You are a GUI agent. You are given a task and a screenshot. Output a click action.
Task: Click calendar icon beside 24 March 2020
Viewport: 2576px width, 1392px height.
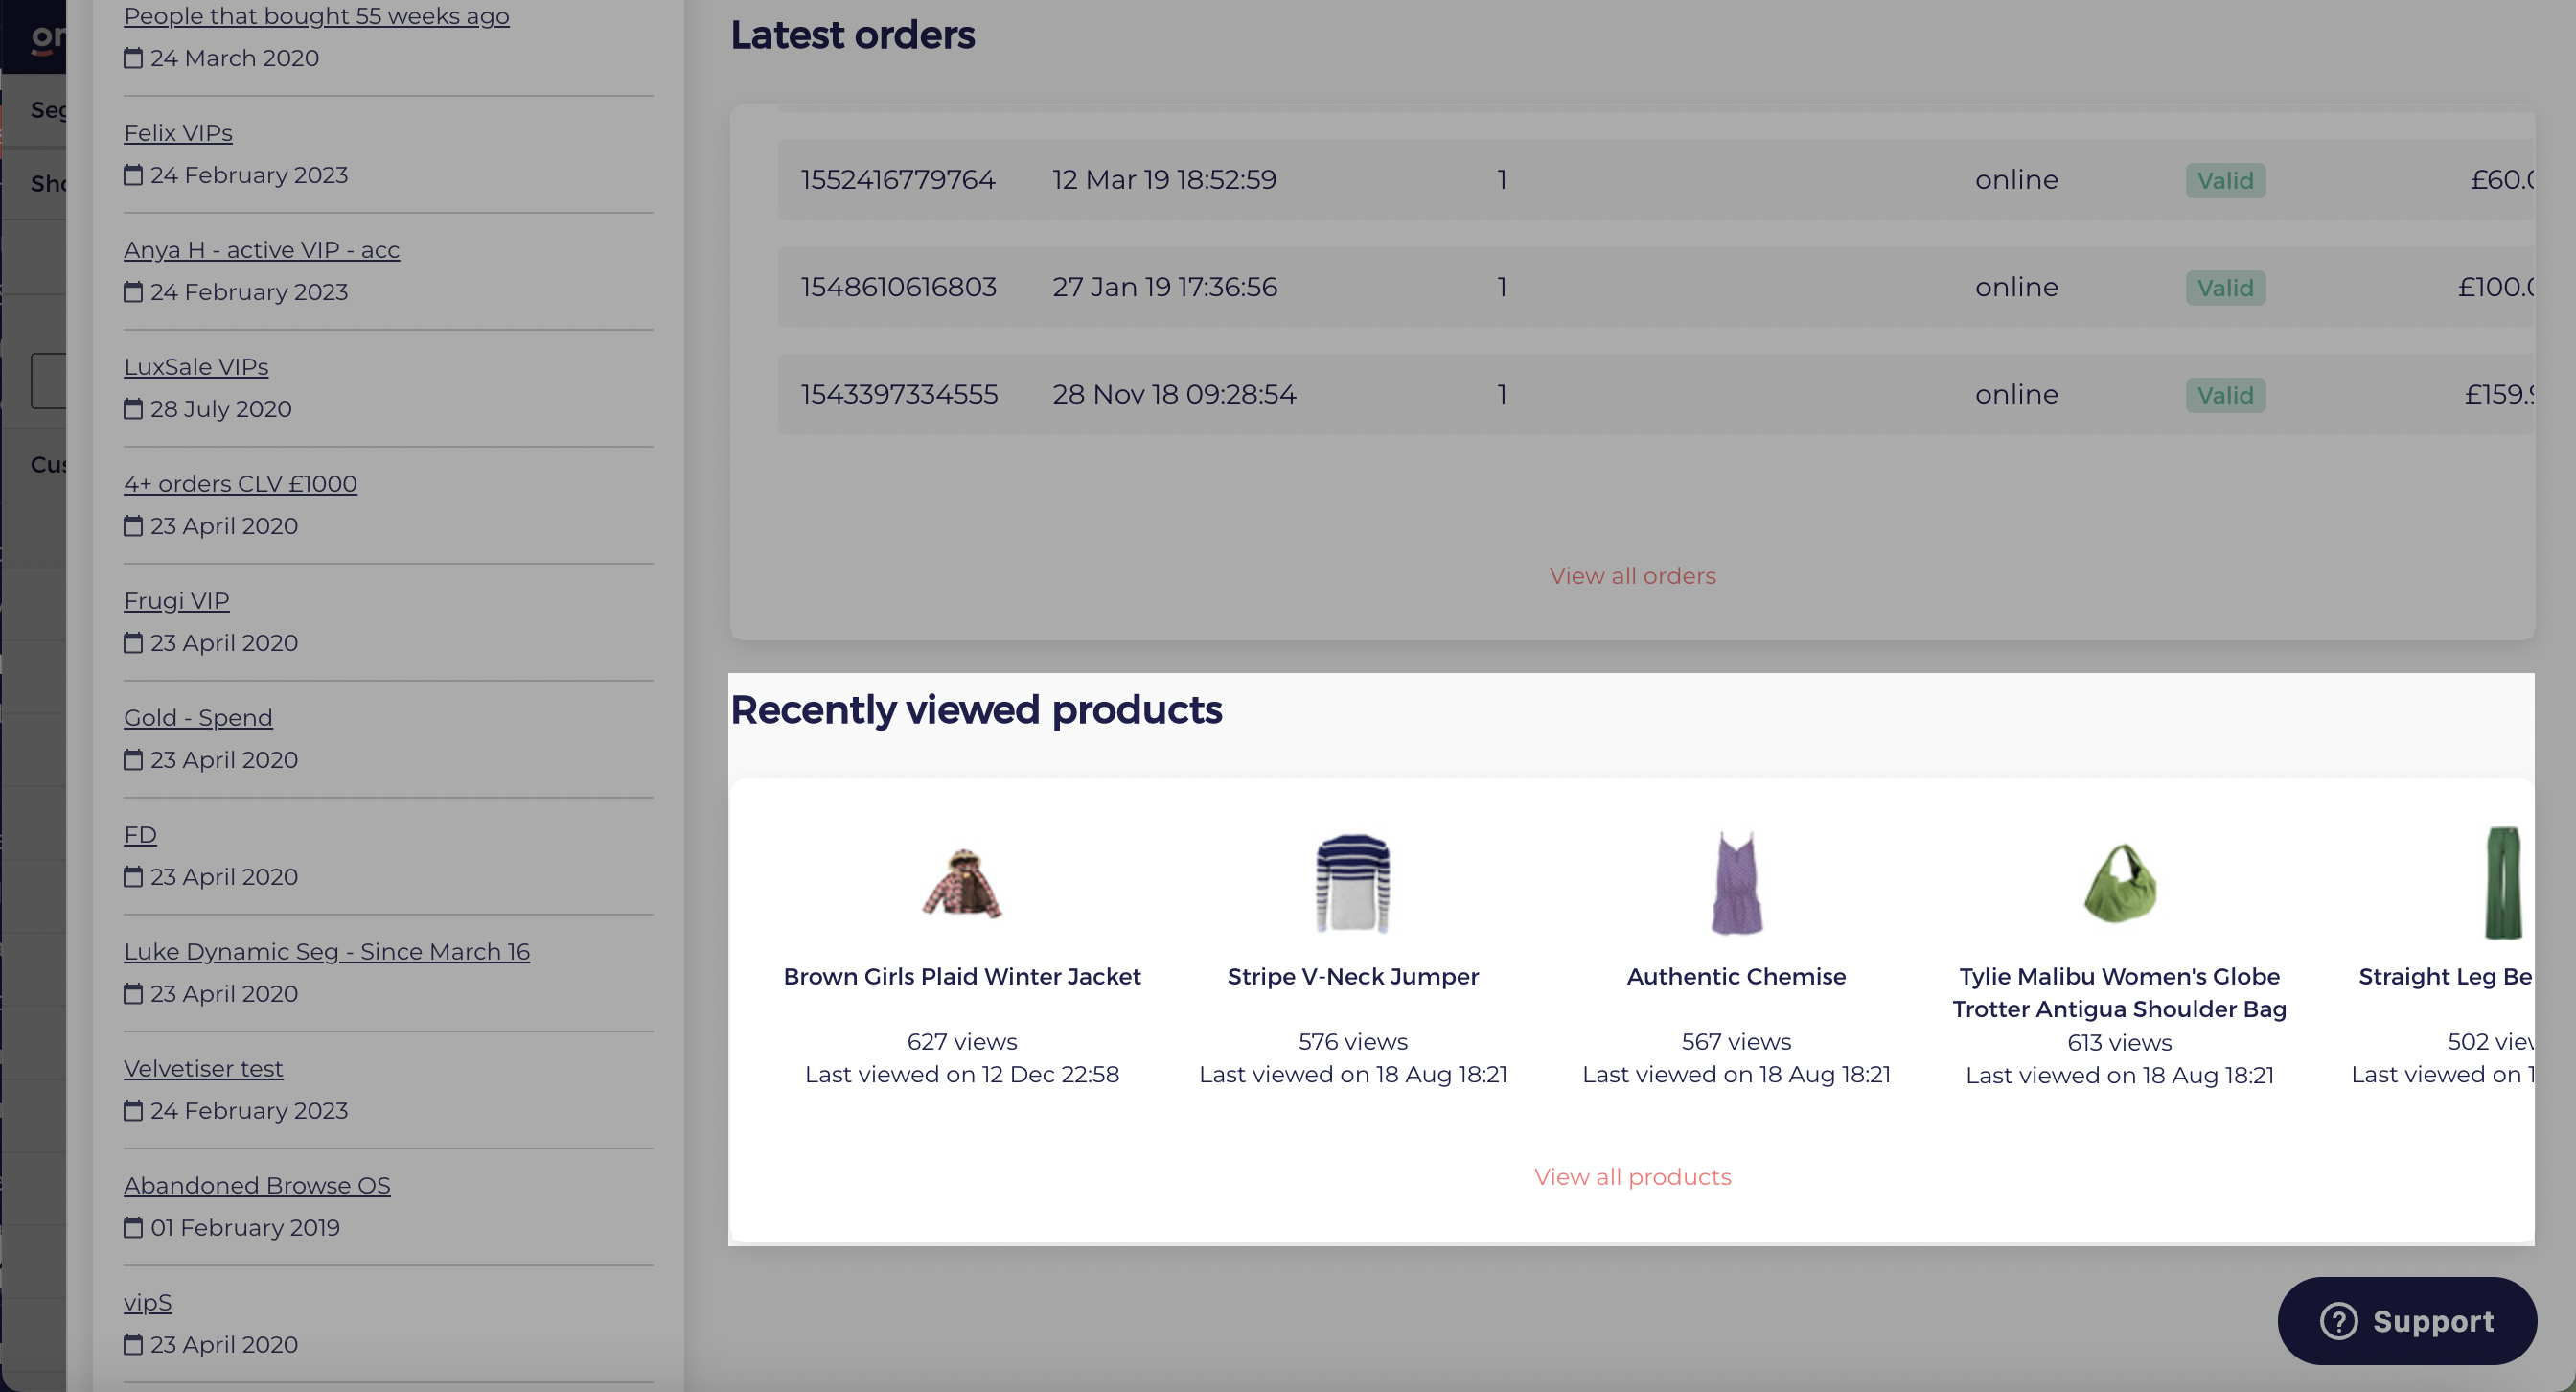(x=133, y=58)
